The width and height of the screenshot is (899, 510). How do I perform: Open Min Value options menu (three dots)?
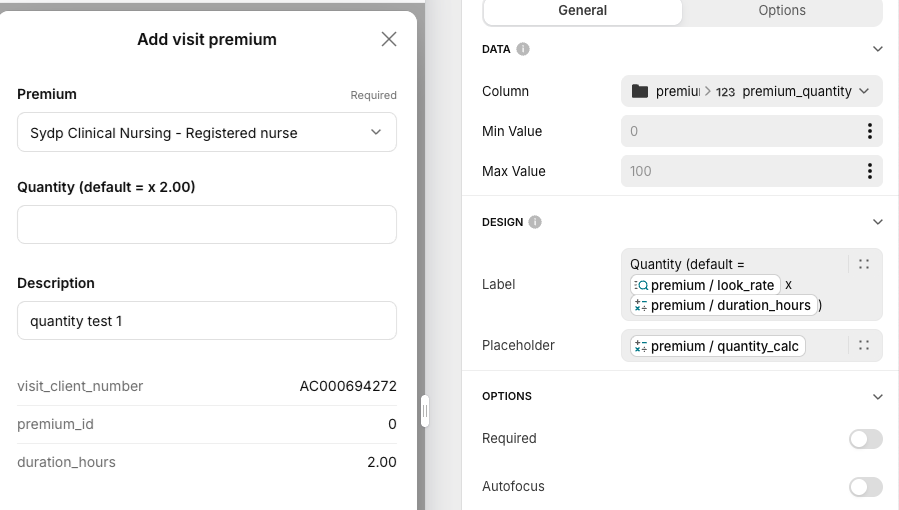pyautogui.click(x=869, y=131)
